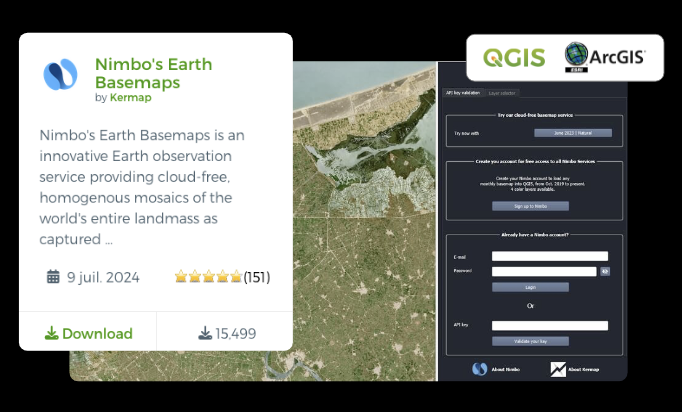Click the download count icon beside 15,499
Screen dimensions: 682x412
[205, 334]
